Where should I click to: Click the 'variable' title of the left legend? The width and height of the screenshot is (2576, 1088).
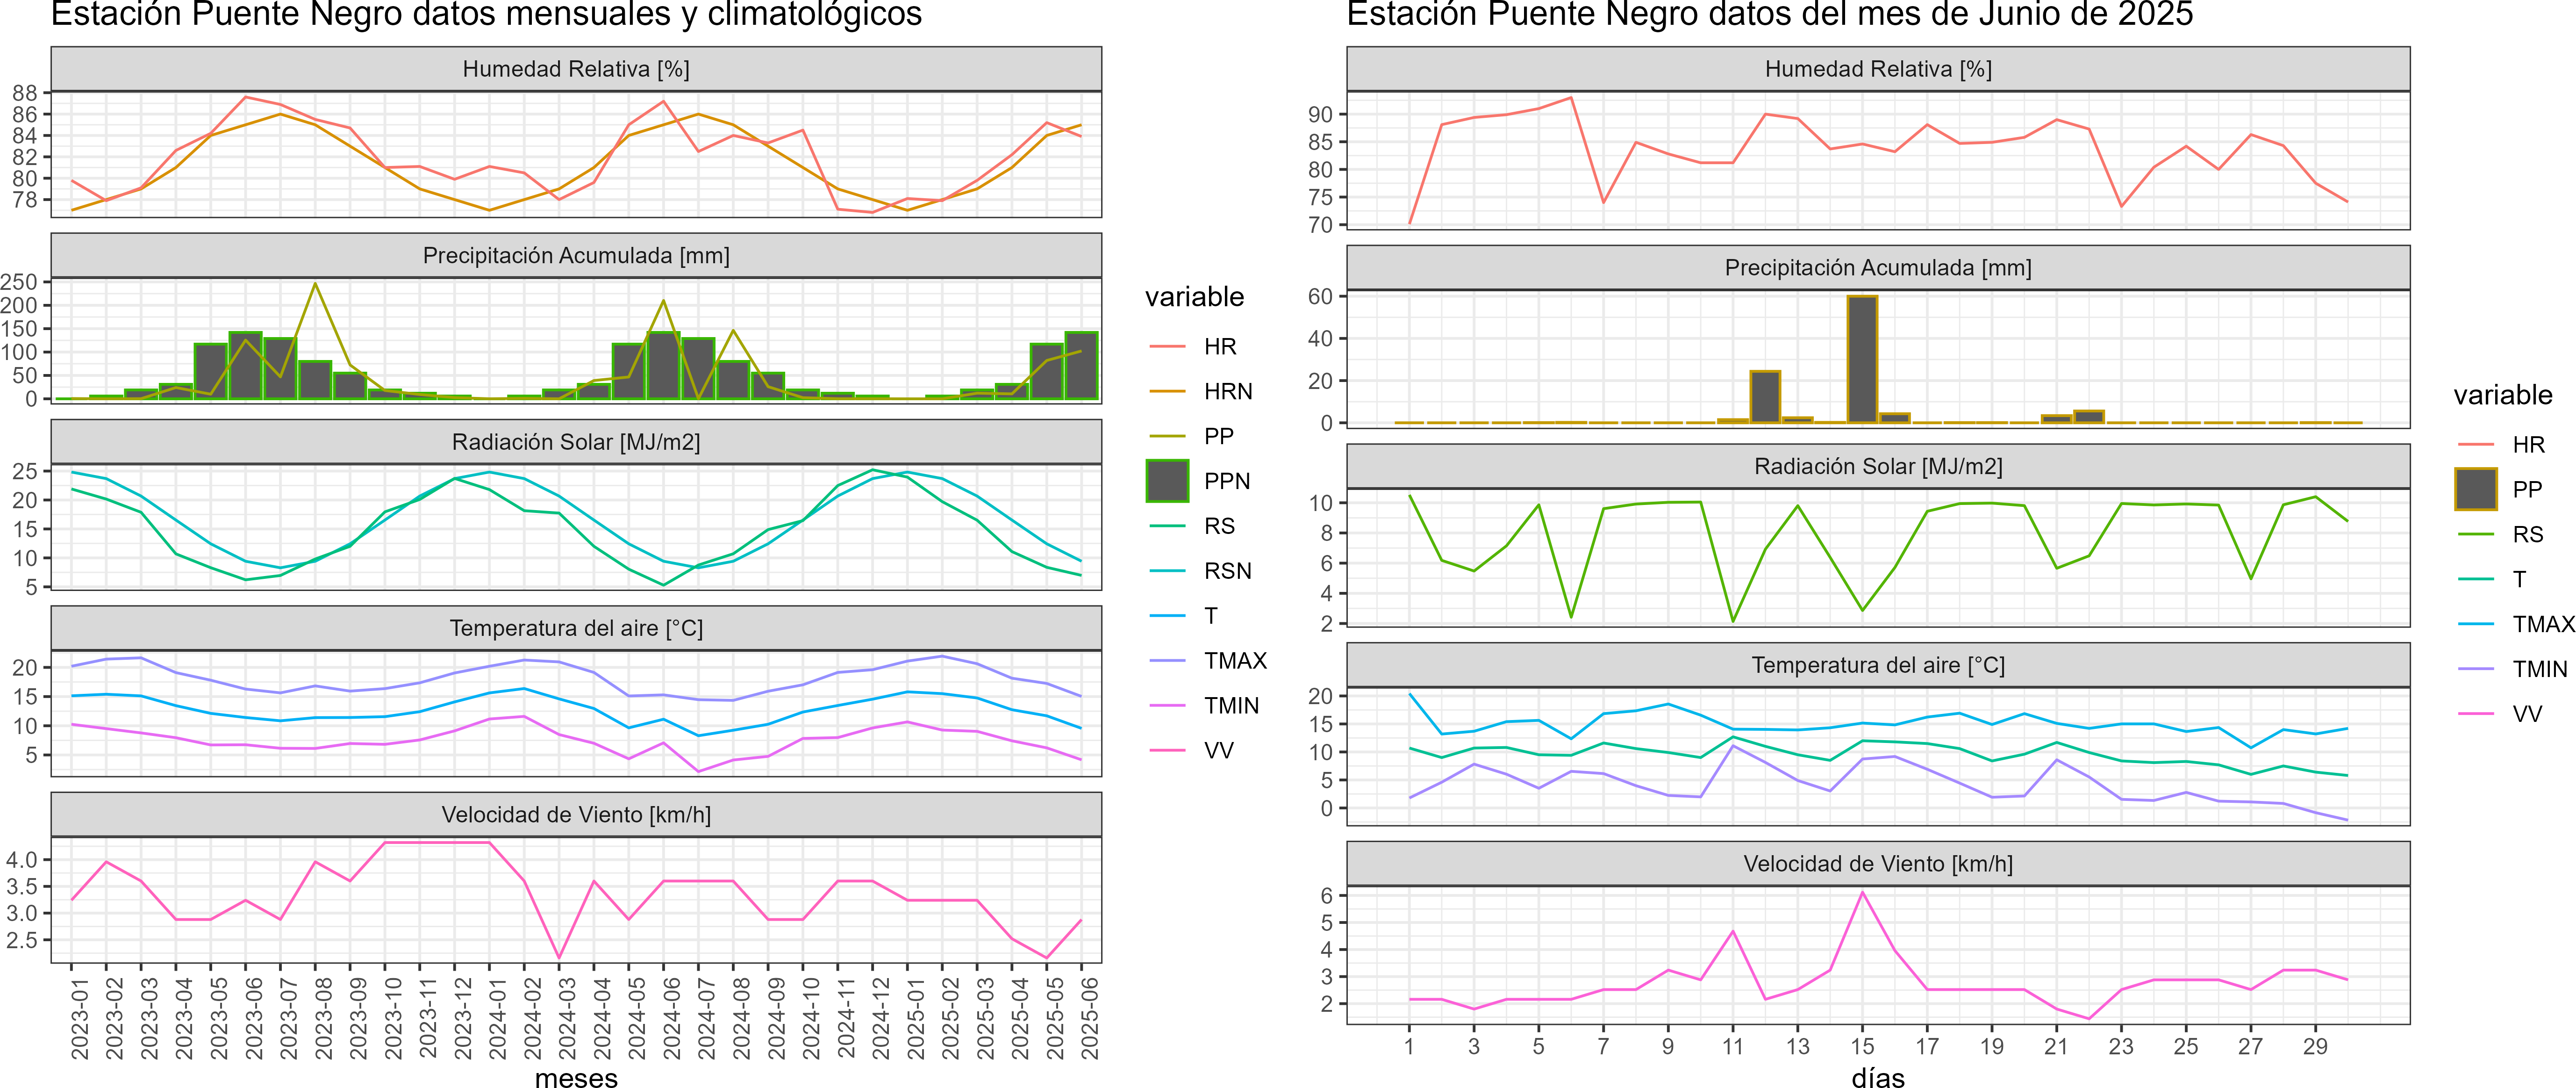click(x=1194, y=297)
